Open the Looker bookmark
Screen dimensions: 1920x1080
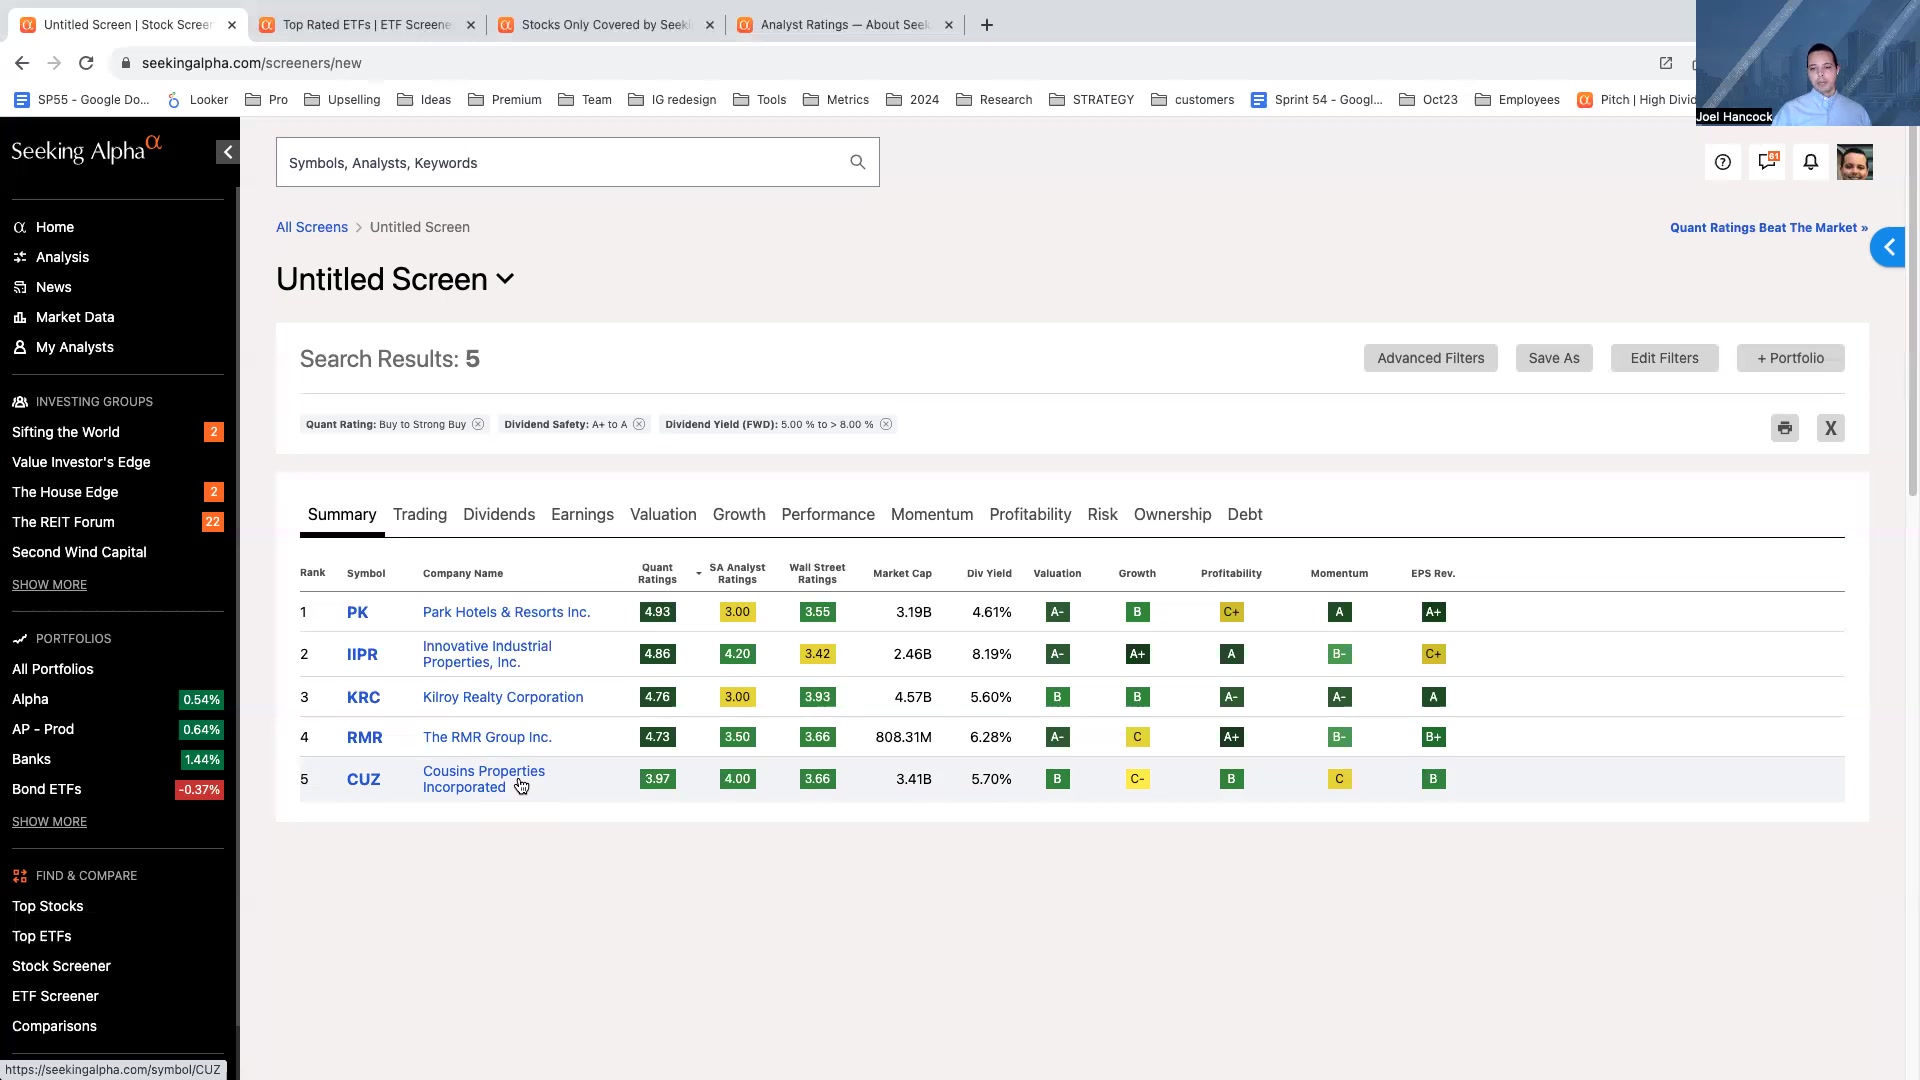click(198, 100)
